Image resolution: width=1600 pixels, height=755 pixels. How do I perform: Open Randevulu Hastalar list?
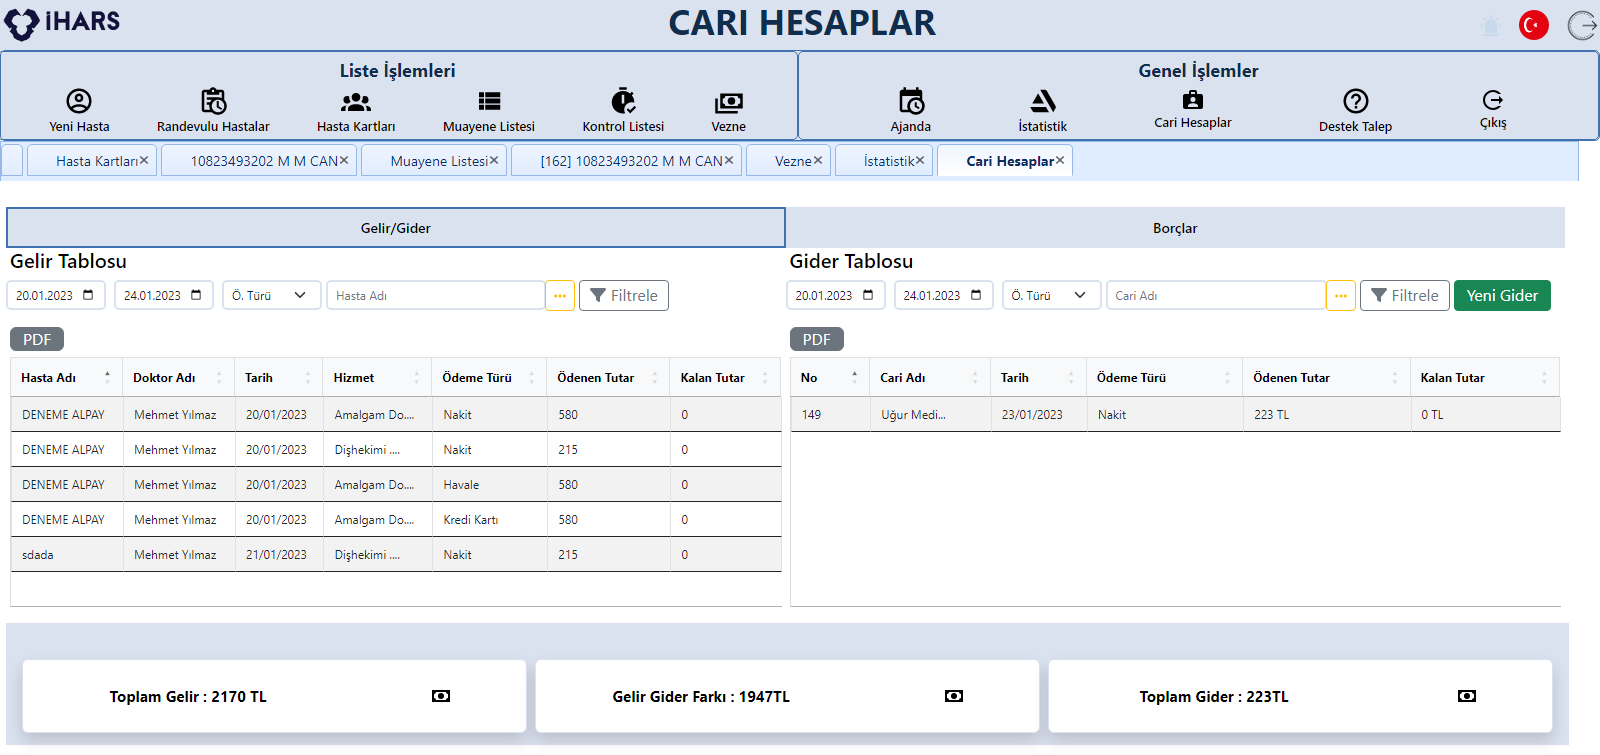(x=213, y=101)
